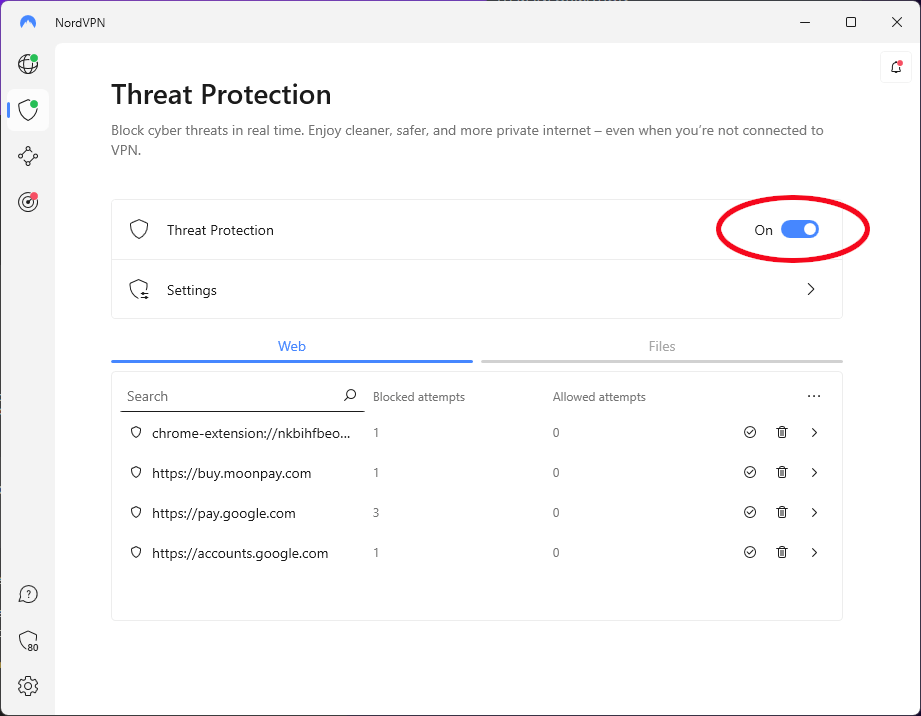
Task: Select the https://accounts.google.com entry text
Action: click(x=240, y=553)
